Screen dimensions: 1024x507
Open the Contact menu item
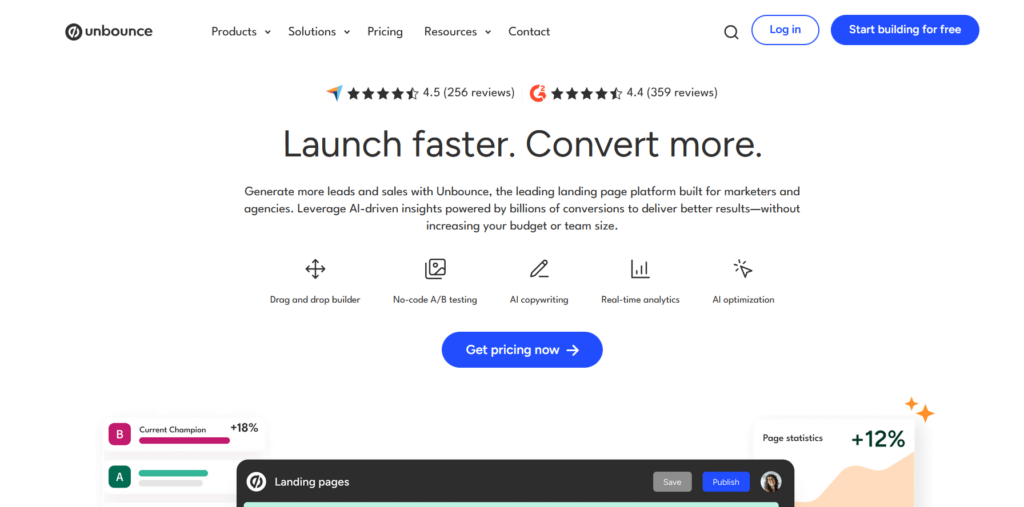pos(529,32)
